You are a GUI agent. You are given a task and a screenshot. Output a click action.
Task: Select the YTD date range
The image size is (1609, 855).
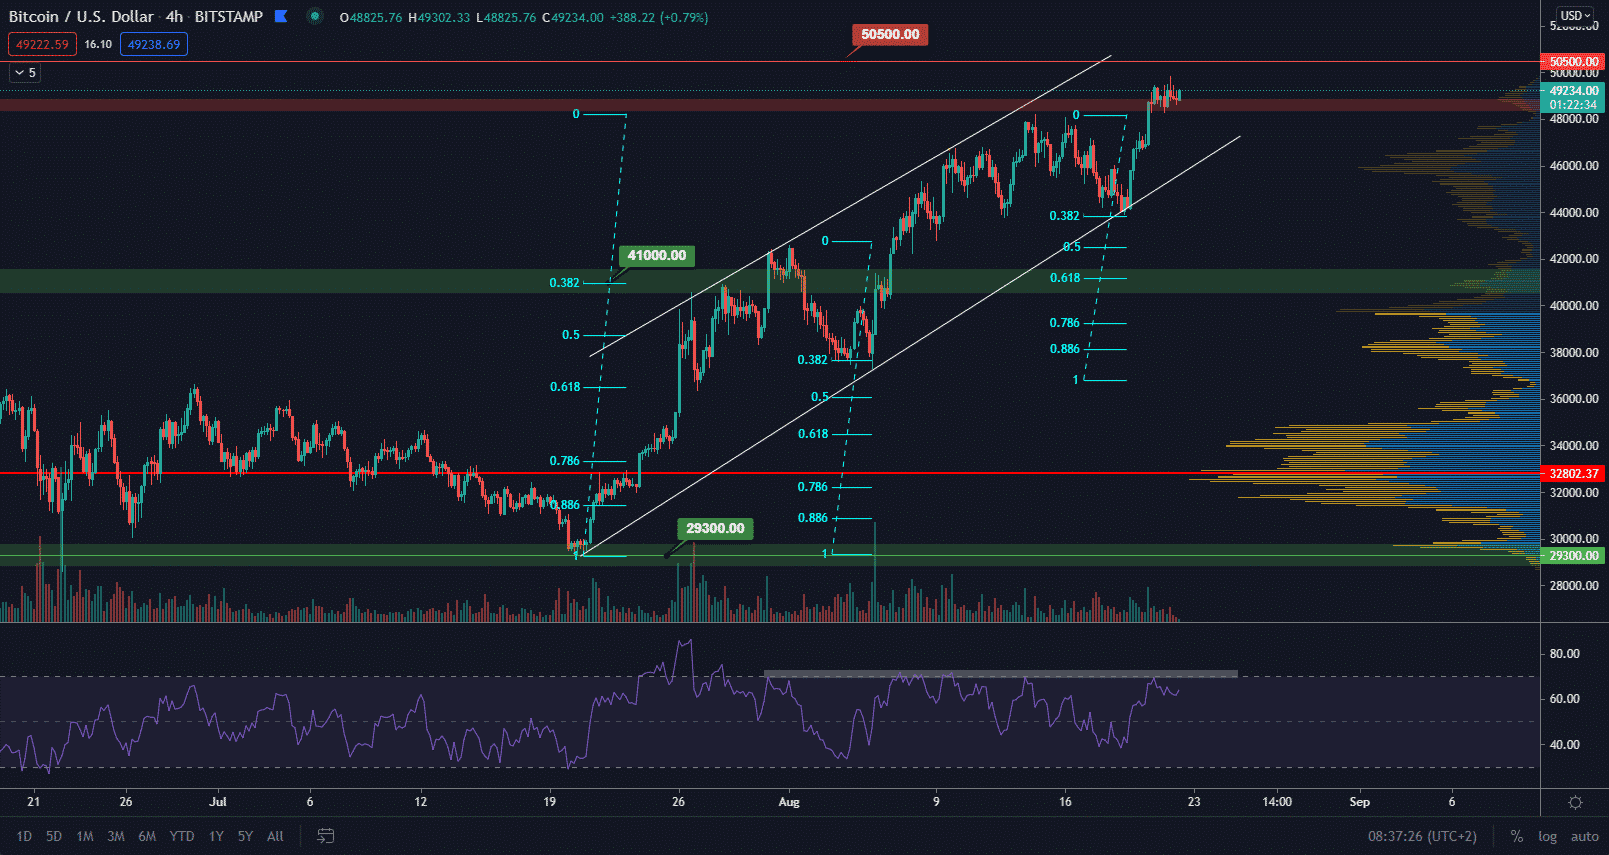[181, 836]
